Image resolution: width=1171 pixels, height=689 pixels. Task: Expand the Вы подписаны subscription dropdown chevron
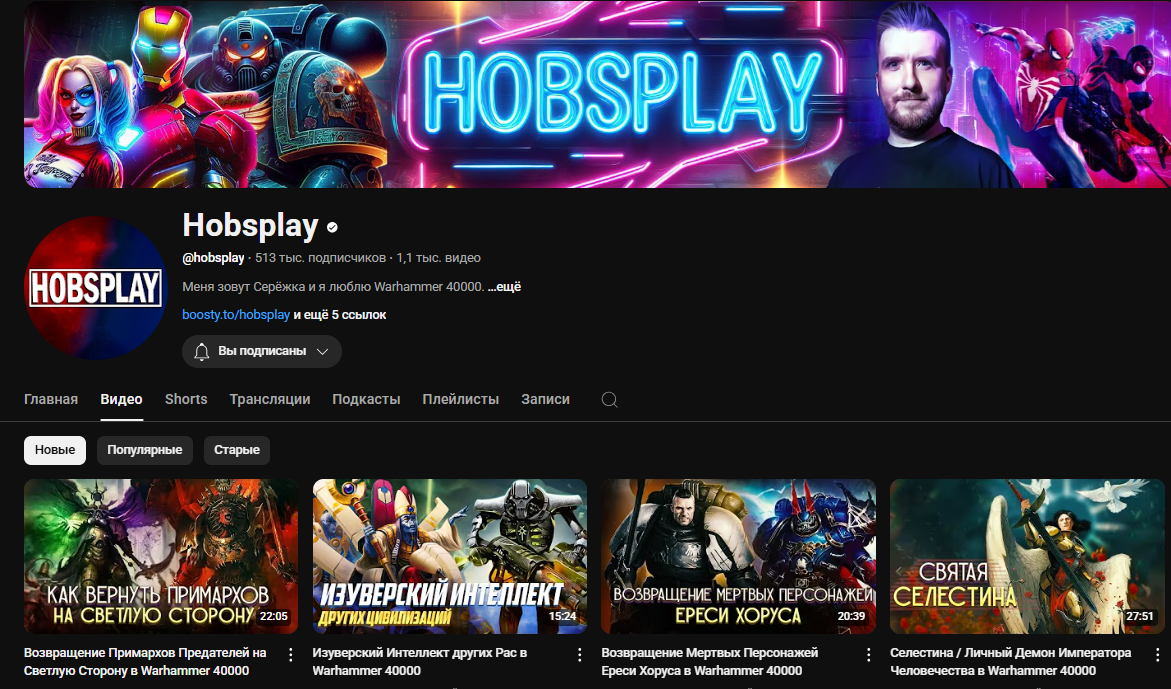323,352
